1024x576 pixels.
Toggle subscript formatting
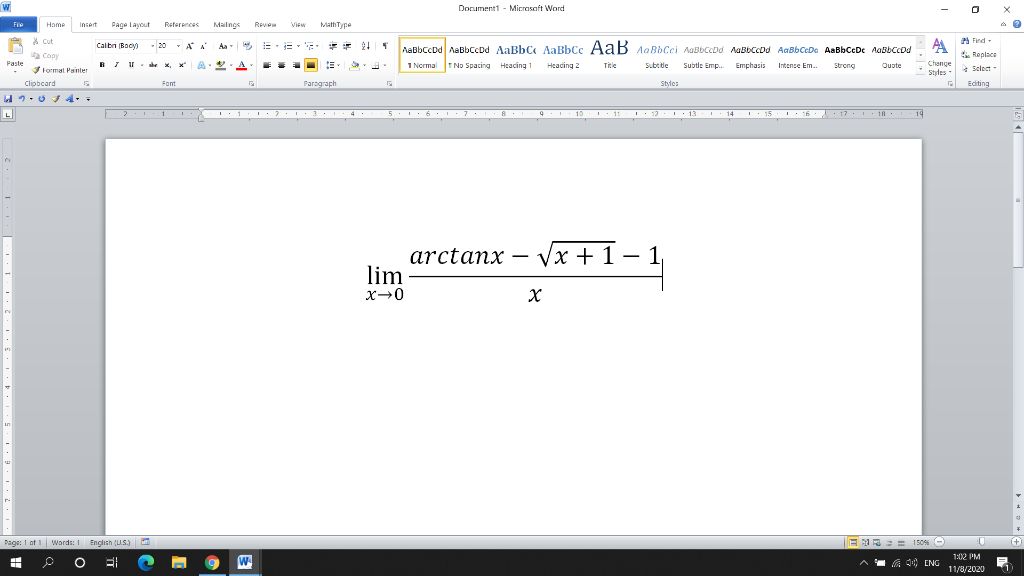(167, 65)
